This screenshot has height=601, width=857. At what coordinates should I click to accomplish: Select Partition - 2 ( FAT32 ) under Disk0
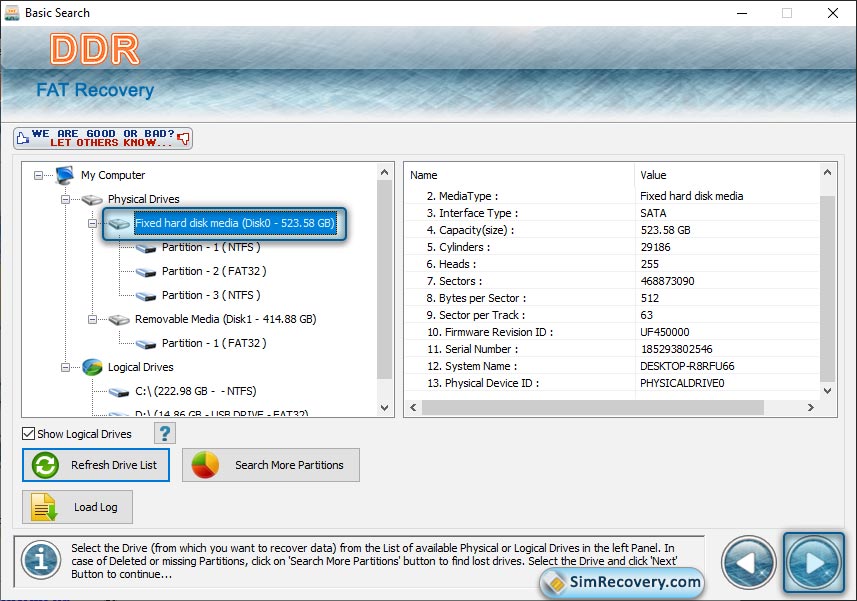[x=214, y=271]
